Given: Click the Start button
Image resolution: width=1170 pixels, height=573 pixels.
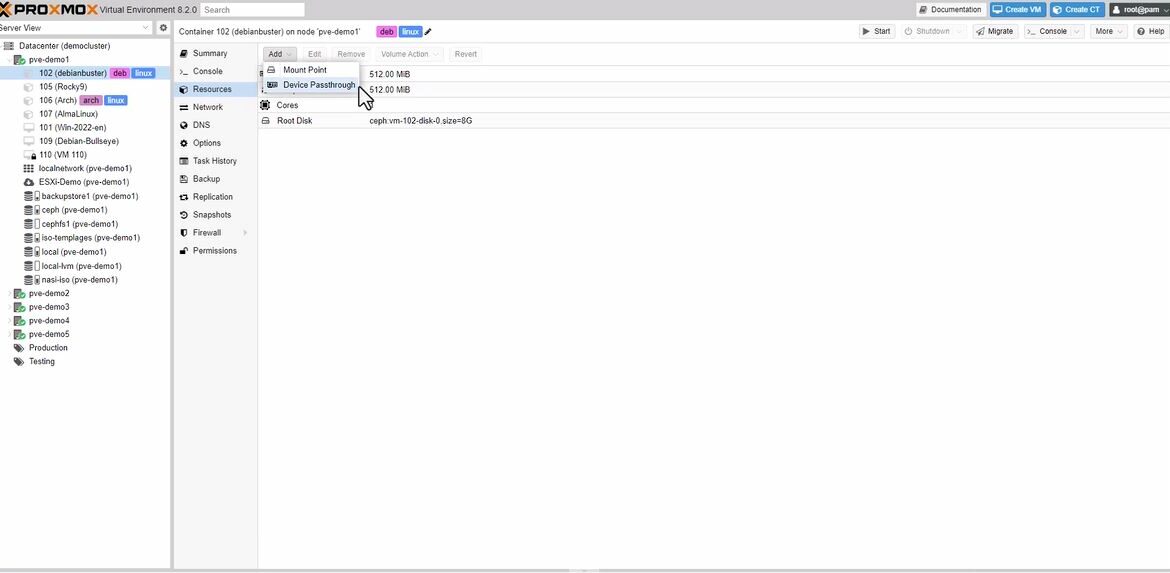Looking at the screenshot, I should (876, 31).
